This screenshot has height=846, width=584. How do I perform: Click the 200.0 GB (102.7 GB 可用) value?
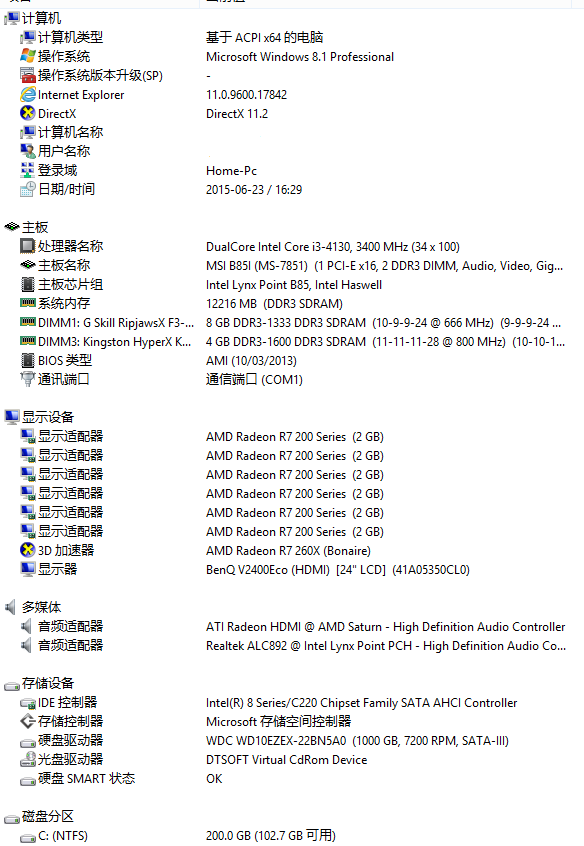point(271,835)
